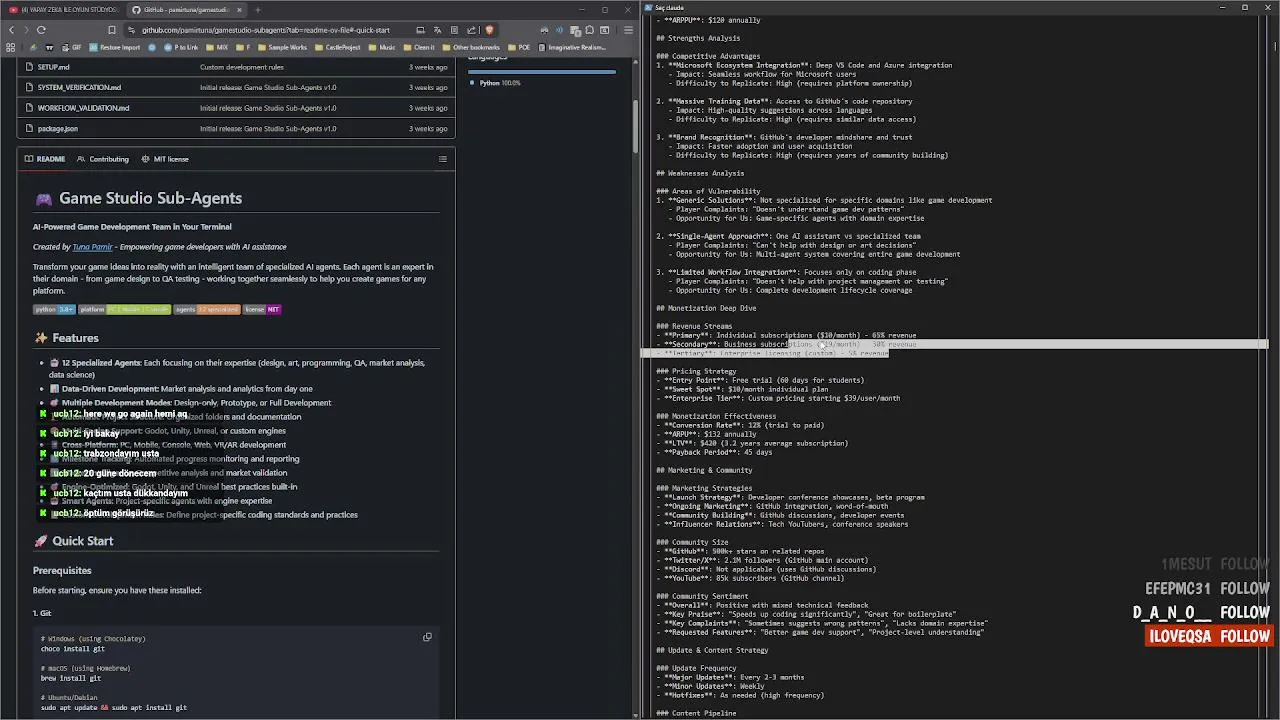Screen dimensions: 1280x720
Task: Expand the POE bookmarks folder
Action: [519, 47]
